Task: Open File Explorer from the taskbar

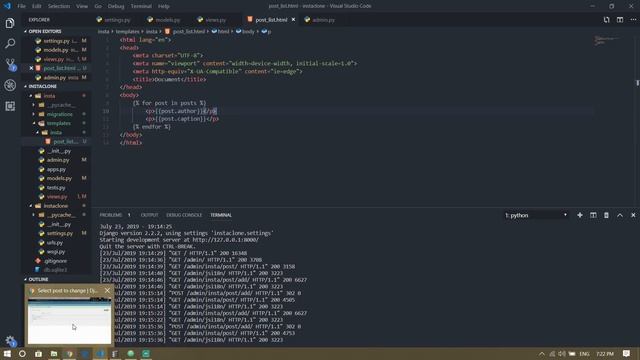Action: point(53,353)
